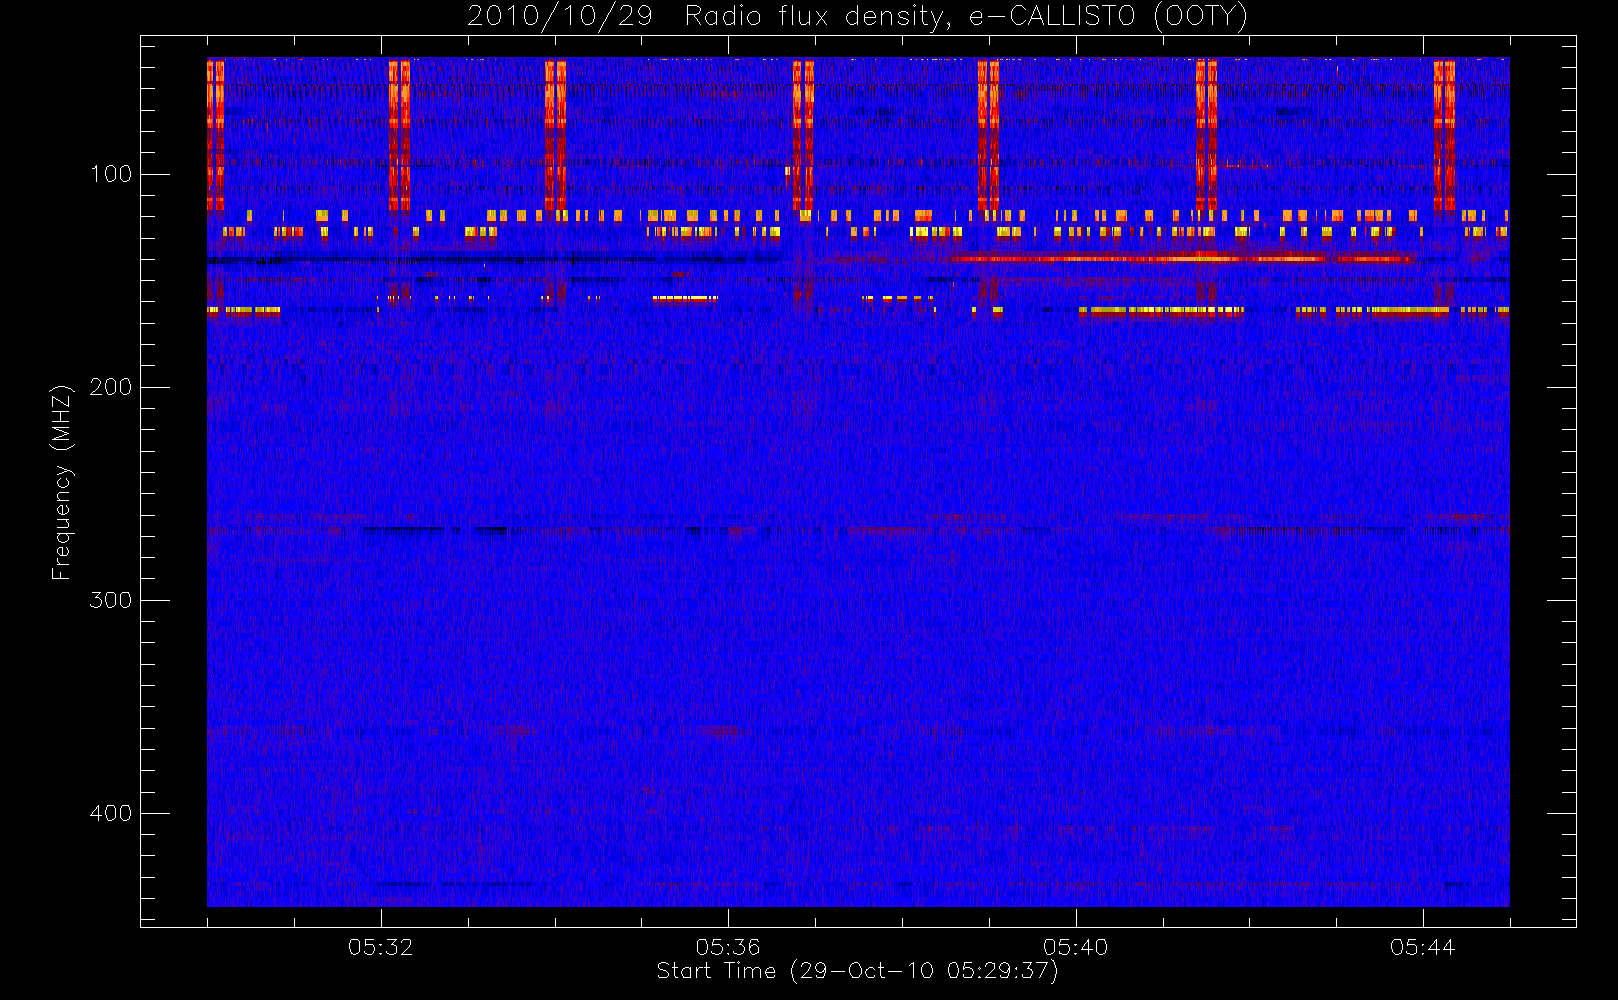Image resolution: width=1618 pixels, height=1000 pixels.
Task: Select the 100 frequency tick label
Action: 110,174
